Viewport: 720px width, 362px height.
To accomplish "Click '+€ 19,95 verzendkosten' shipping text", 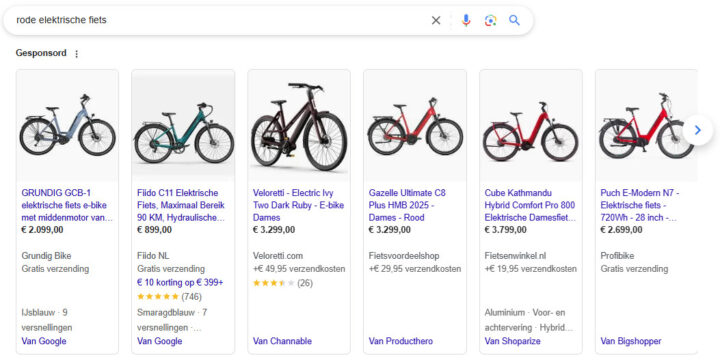I will point(530,269).
